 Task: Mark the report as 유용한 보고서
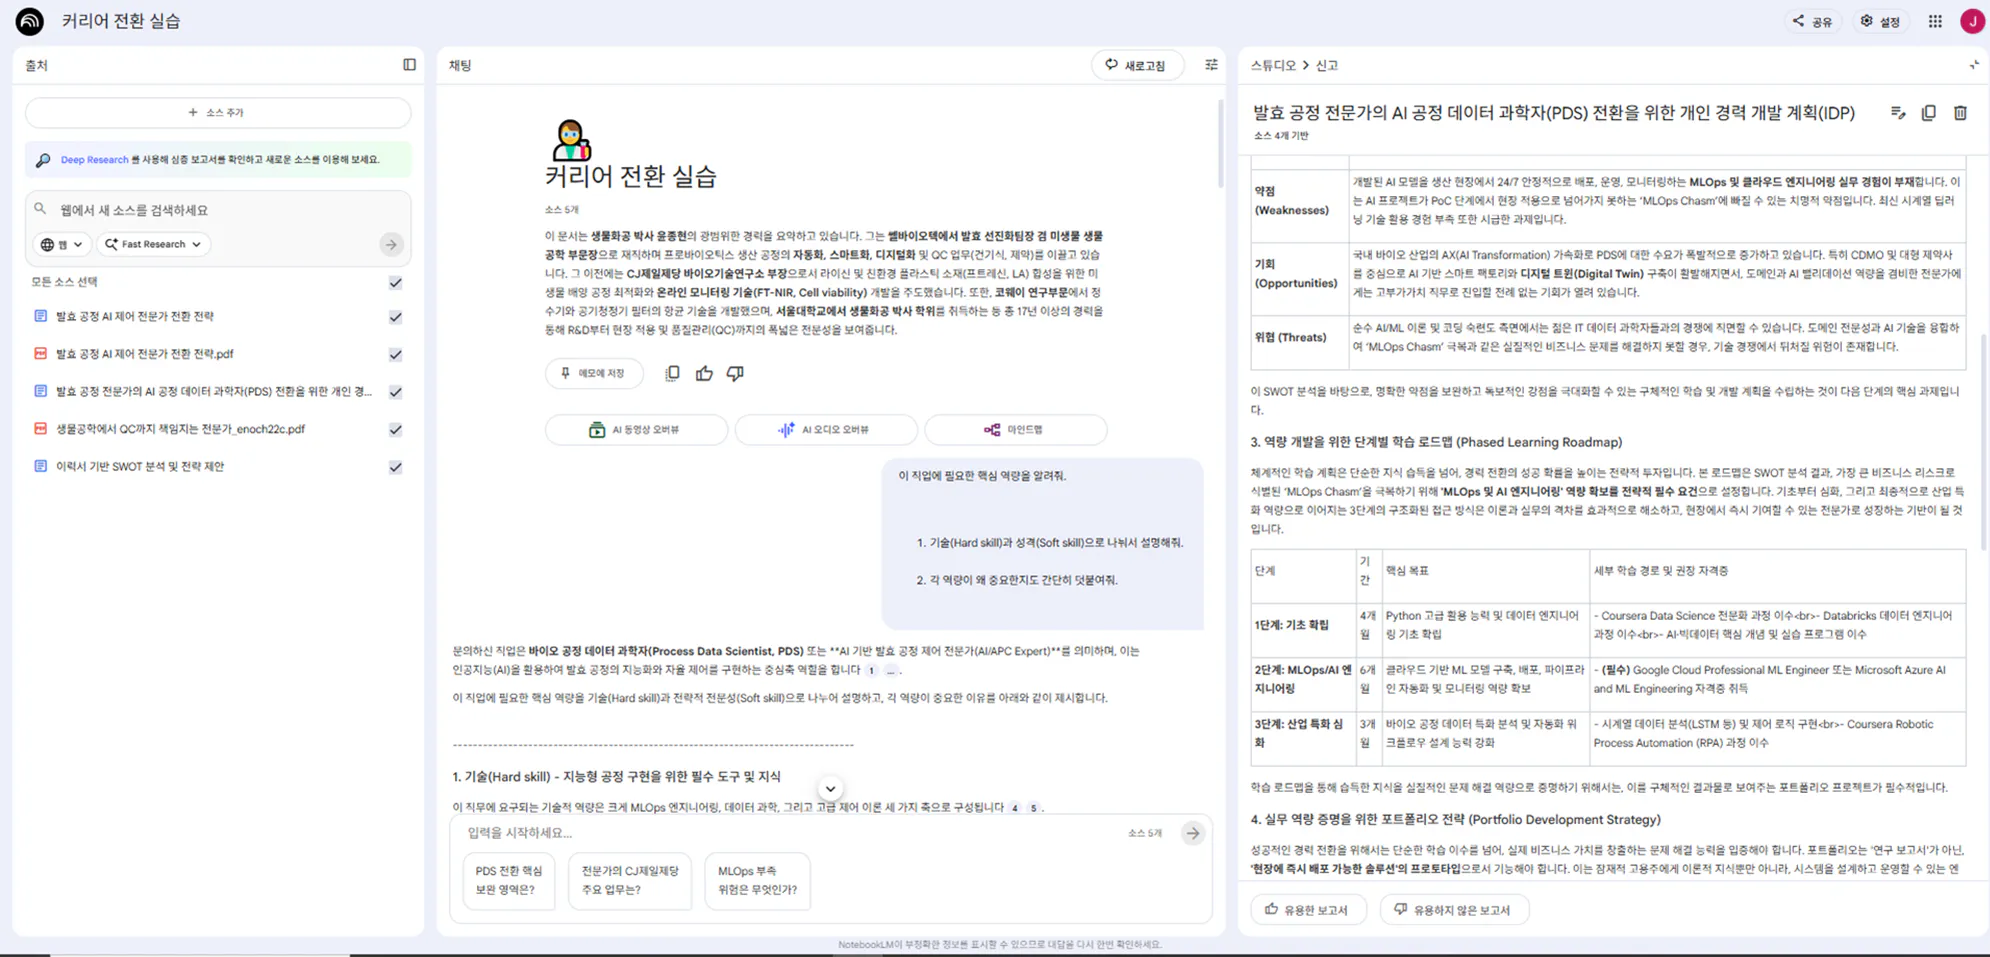pyautogui.click(x=1308, y=909)
